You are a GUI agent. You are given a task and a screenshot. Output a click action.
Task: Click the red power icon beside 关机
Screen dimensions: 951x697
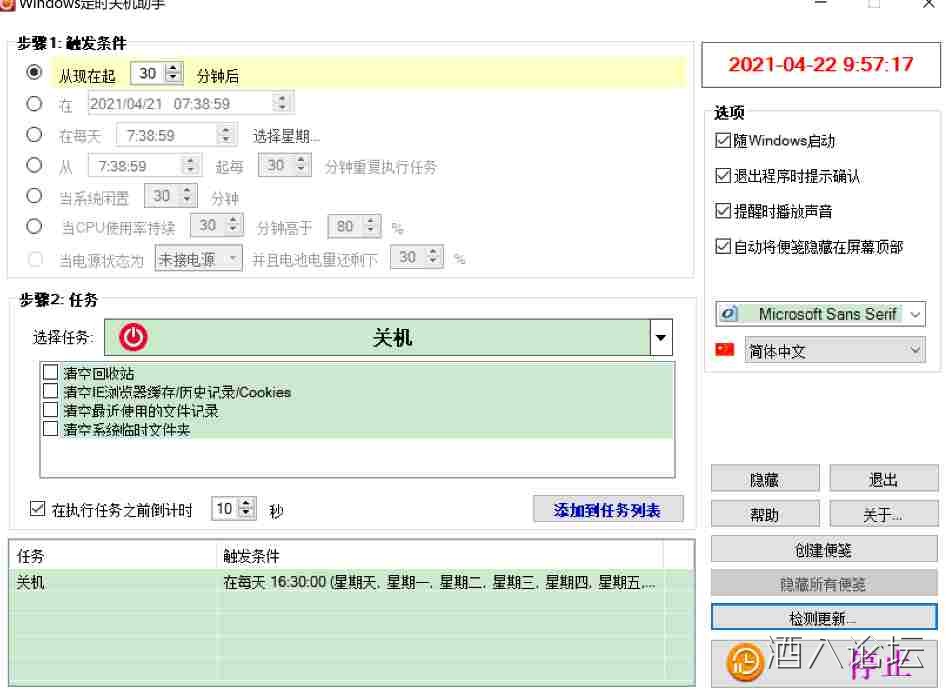(133, 338)
